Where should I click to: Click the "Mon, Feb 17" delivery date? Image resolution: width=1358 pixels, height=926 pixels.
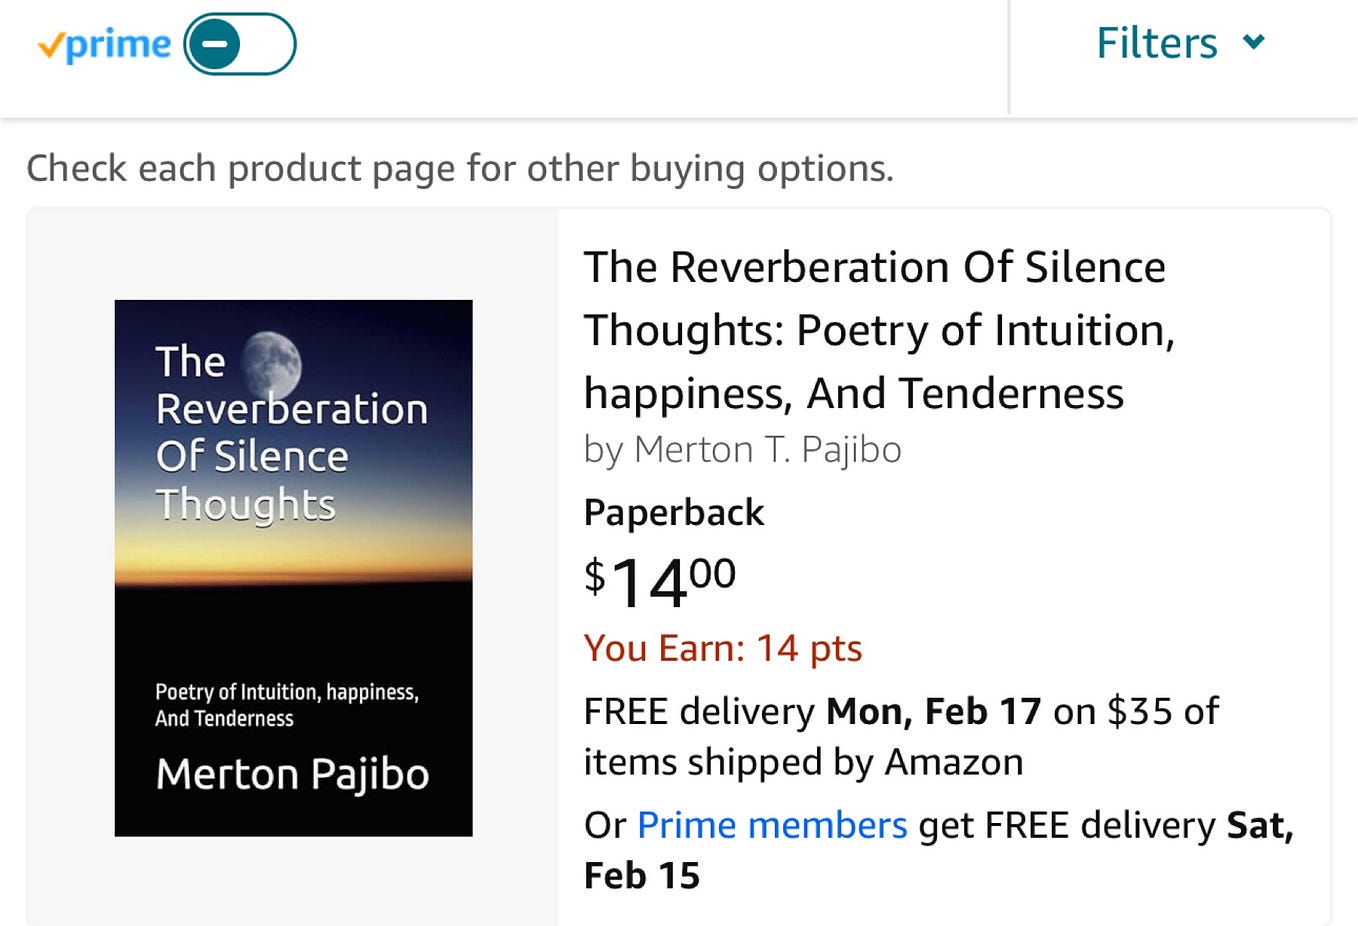click(x=933, y=711)
